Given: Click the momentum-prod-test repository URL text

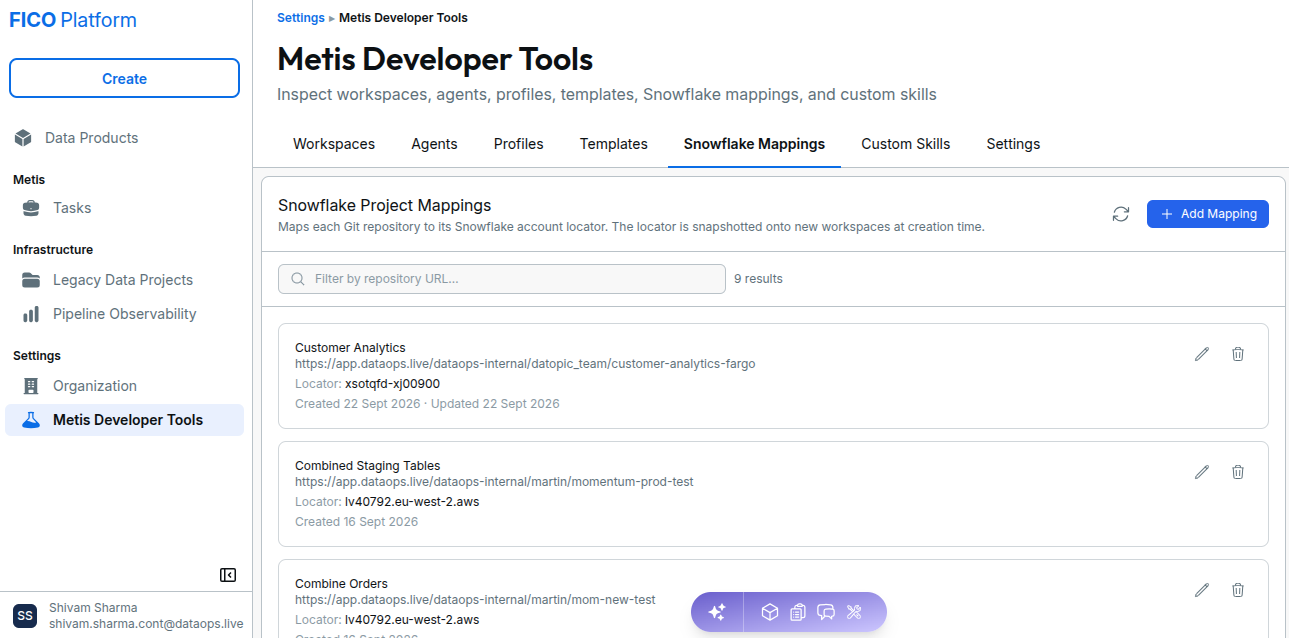Looking at the screenshot, I should point(494,482).
